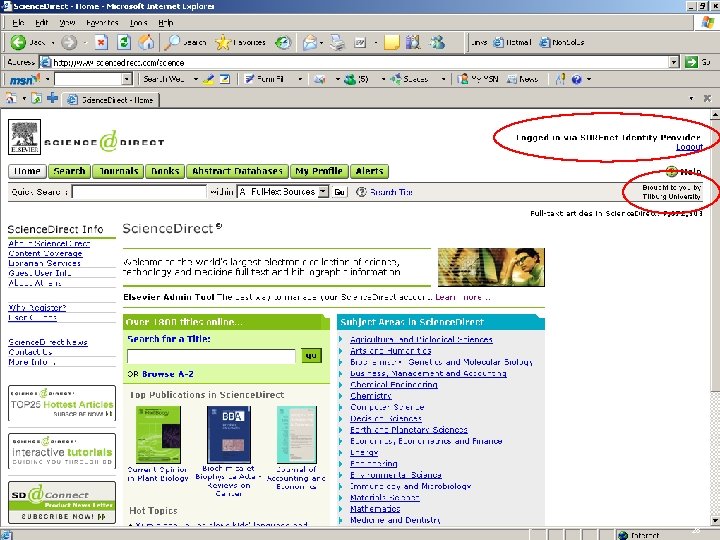Viewport: 720px width, 540px height.
Task: Click the MSN butterfly logo
Action: [25, 79]
